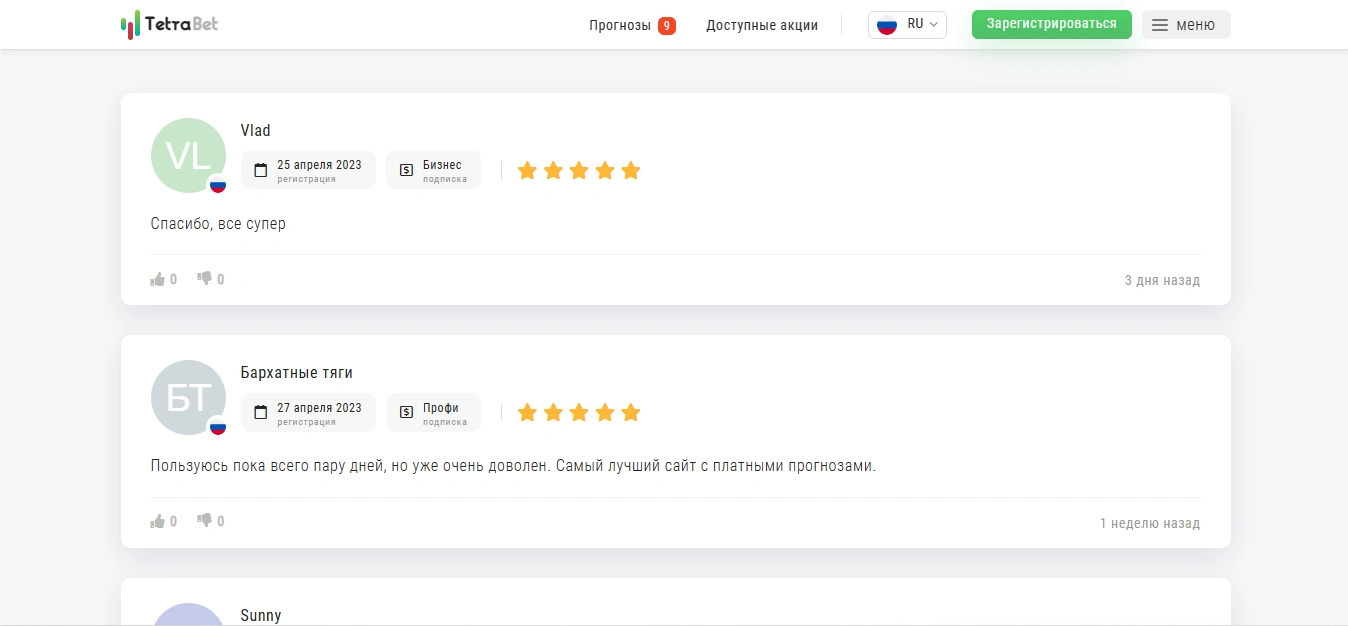Click the Russian flag in language selector
Image resolution: width=1348 pixels, height=626 pixels.
[886, 25]
